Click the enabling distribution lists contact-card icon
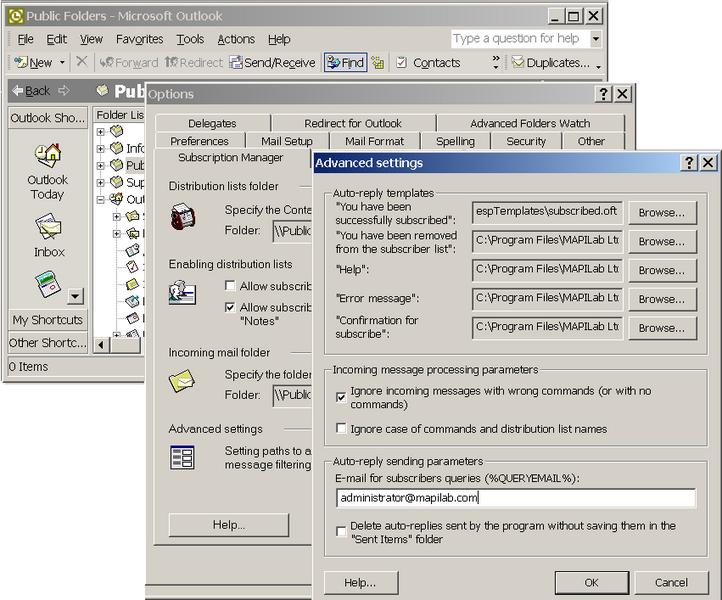The height and width of the screenshot is (600, 722). [x=182, y=293]
